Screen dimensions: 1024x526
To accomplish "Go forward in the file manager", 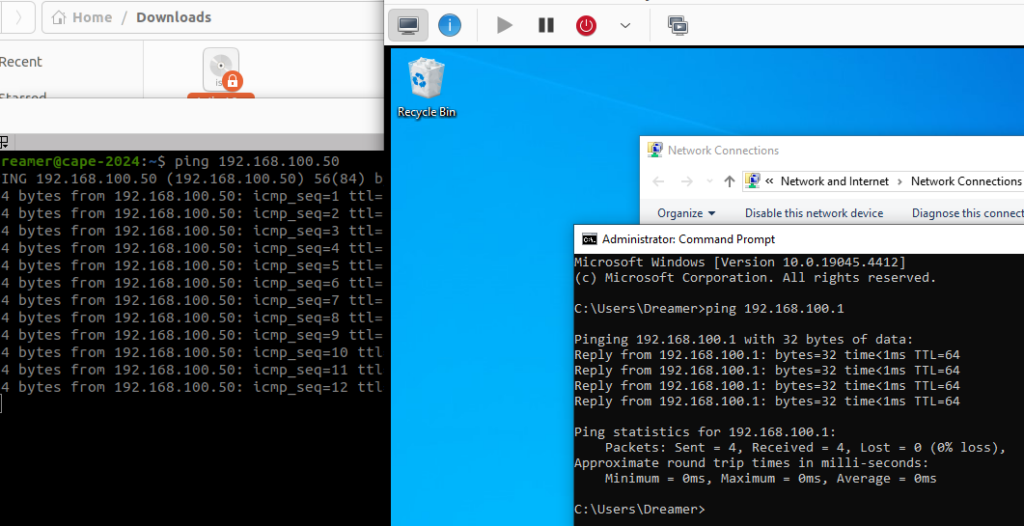I will pyautogui.click(x=18, y=17).
